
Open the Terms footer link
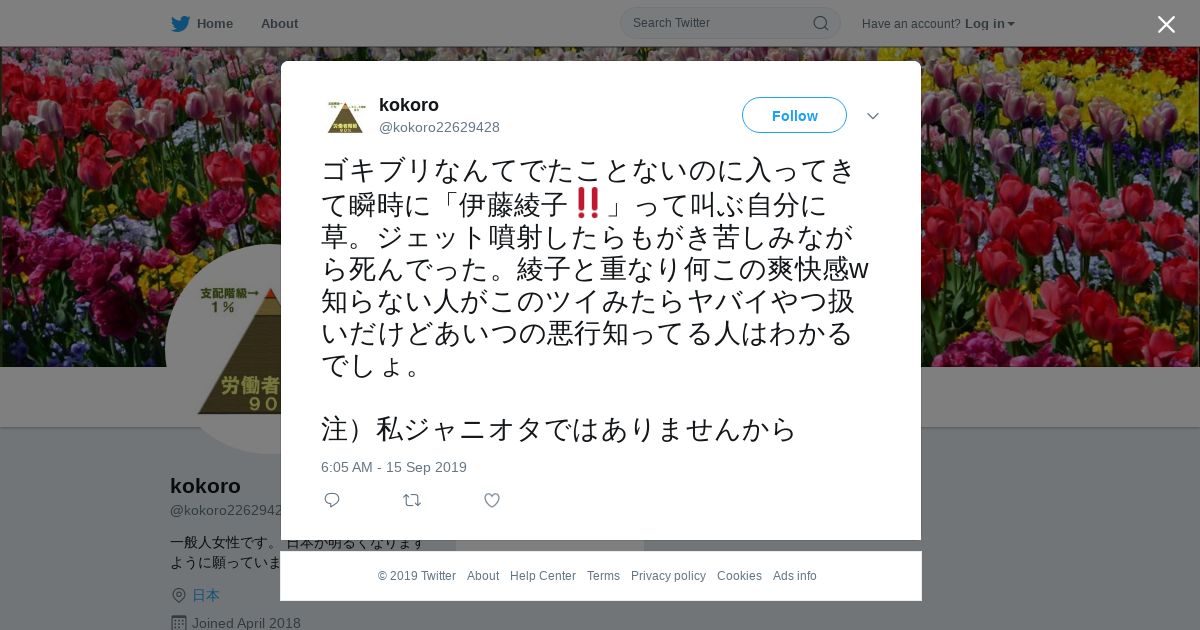coord(603,576)
